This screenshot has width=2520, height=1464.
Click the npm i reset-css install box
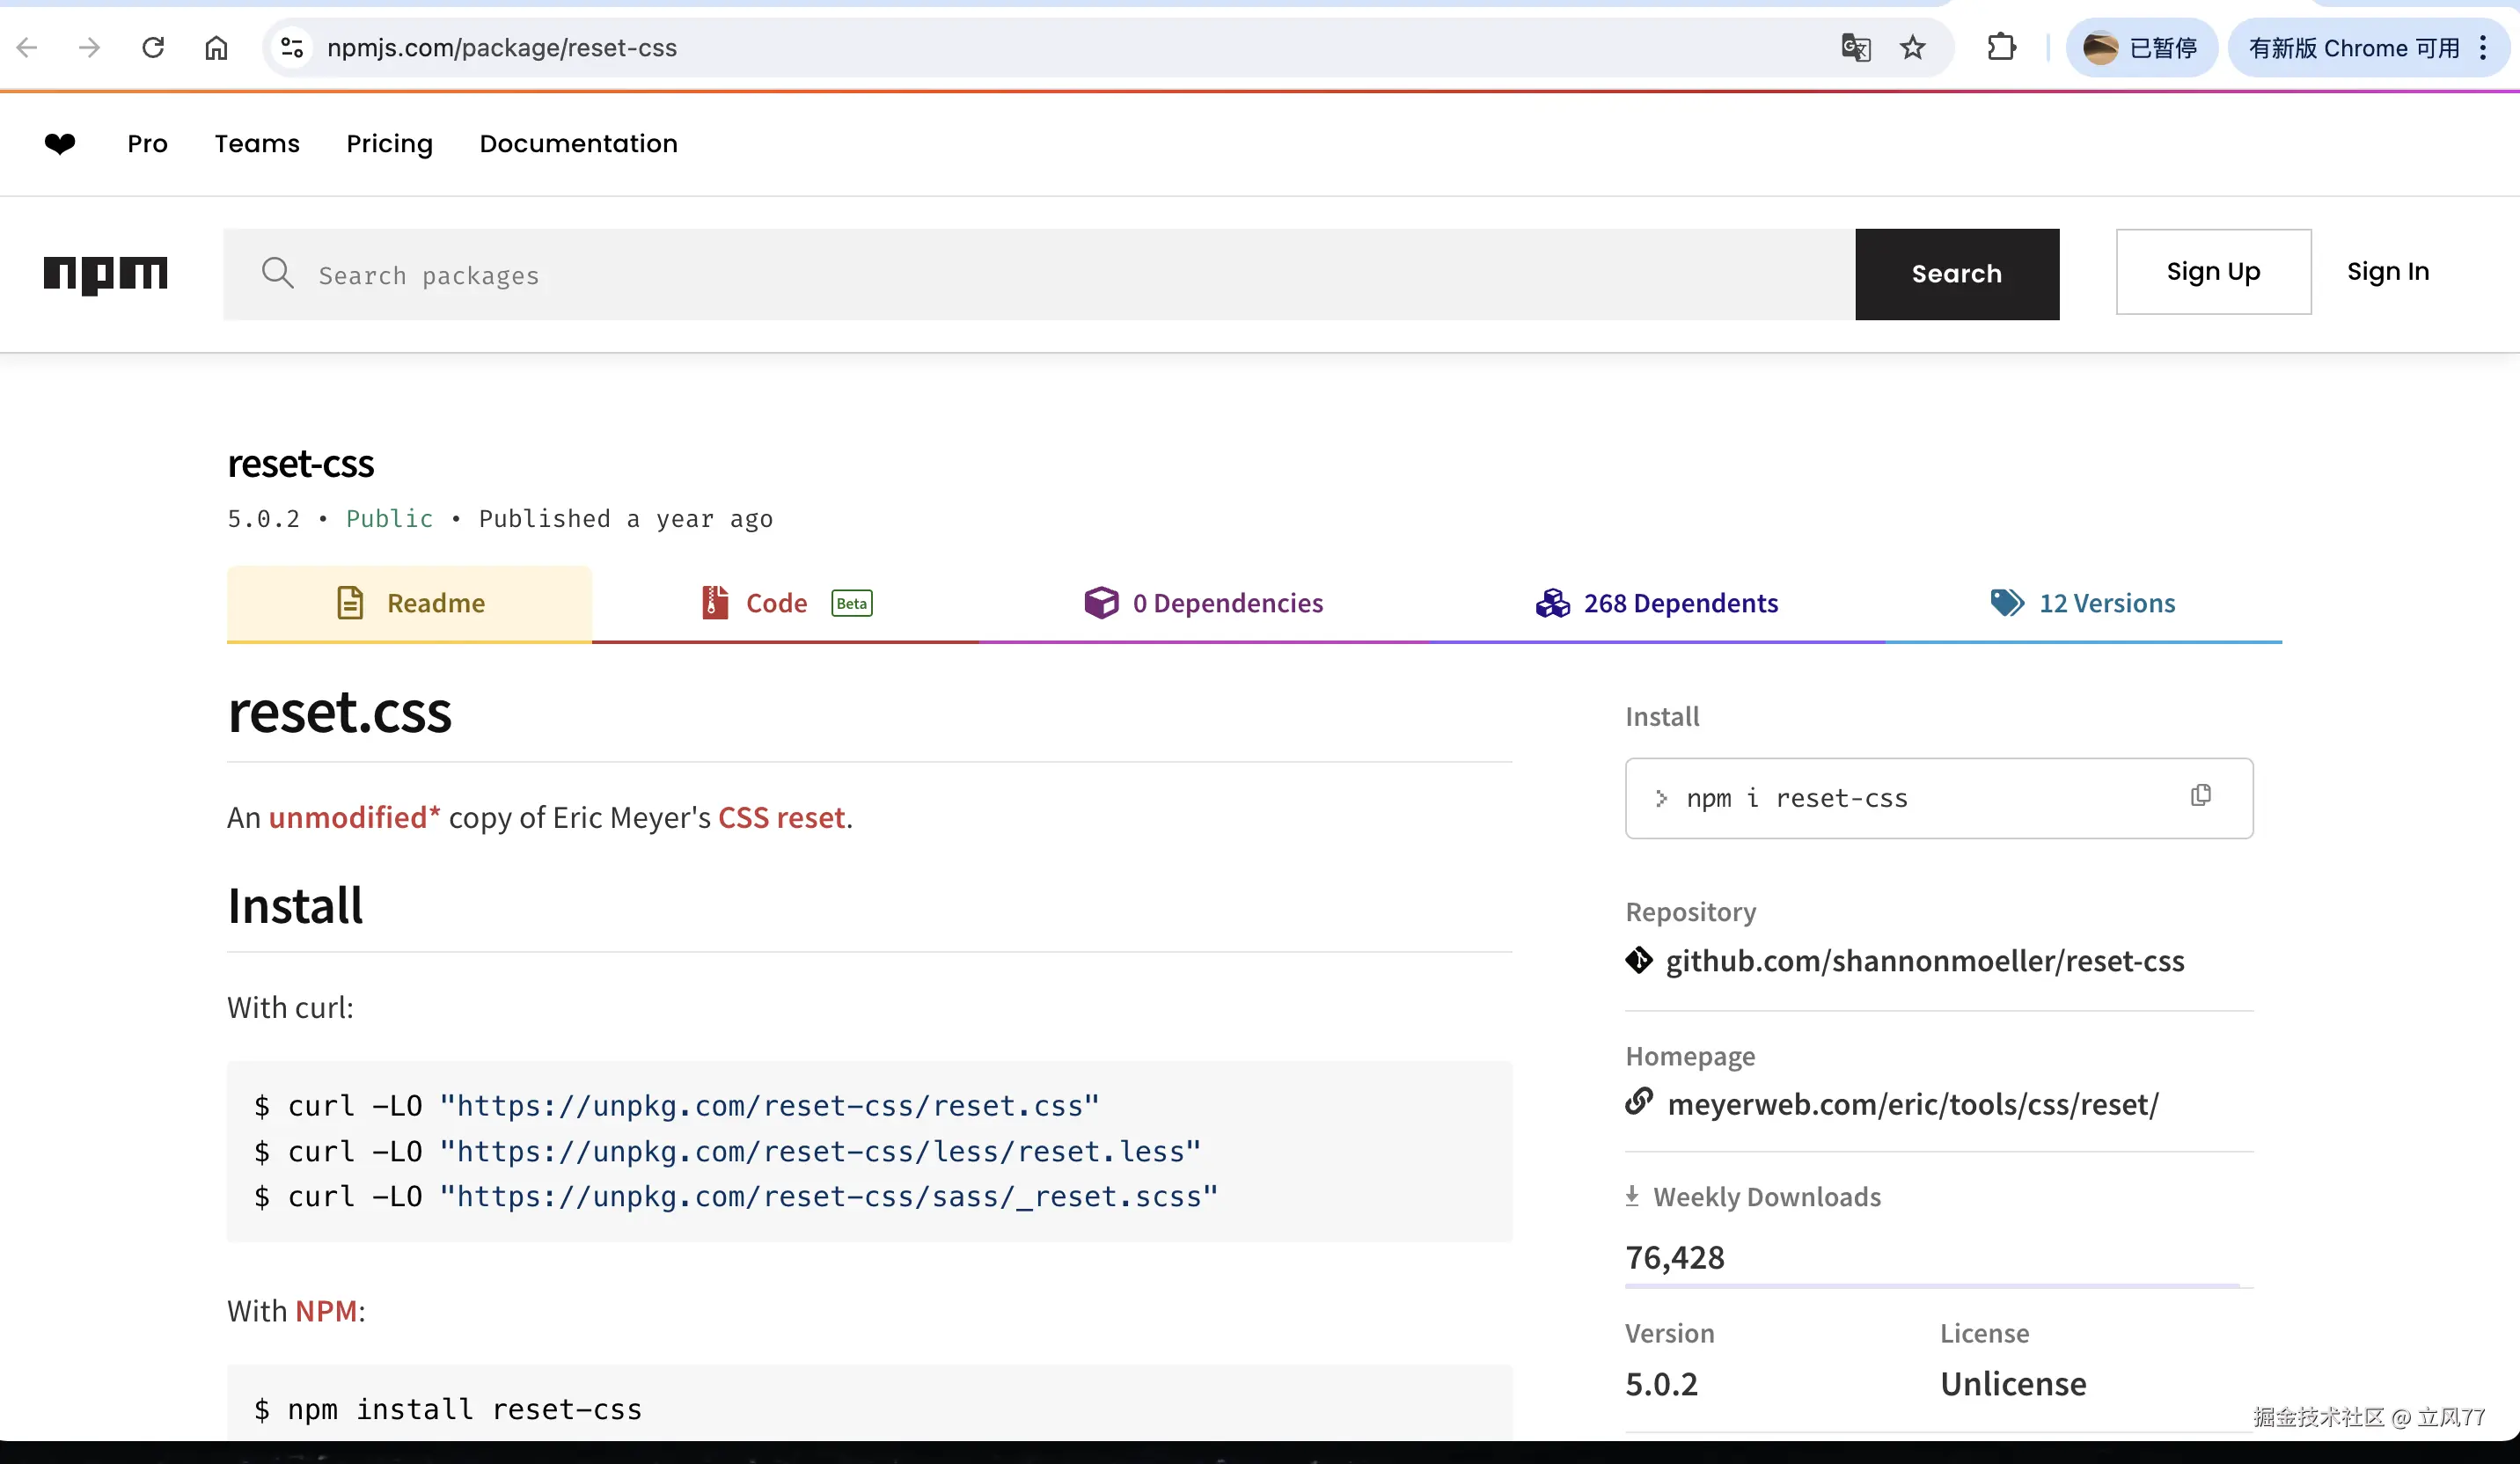coord(1939,798)
